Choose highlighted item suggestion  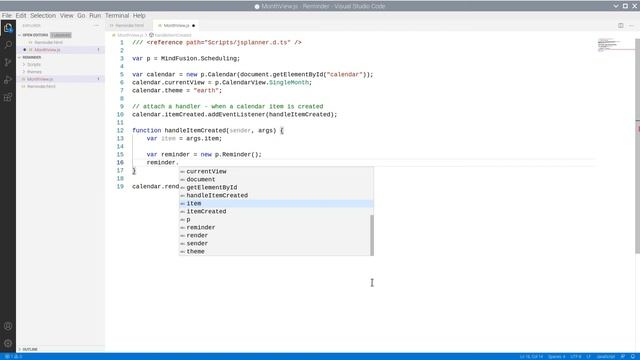coord(276,203)
